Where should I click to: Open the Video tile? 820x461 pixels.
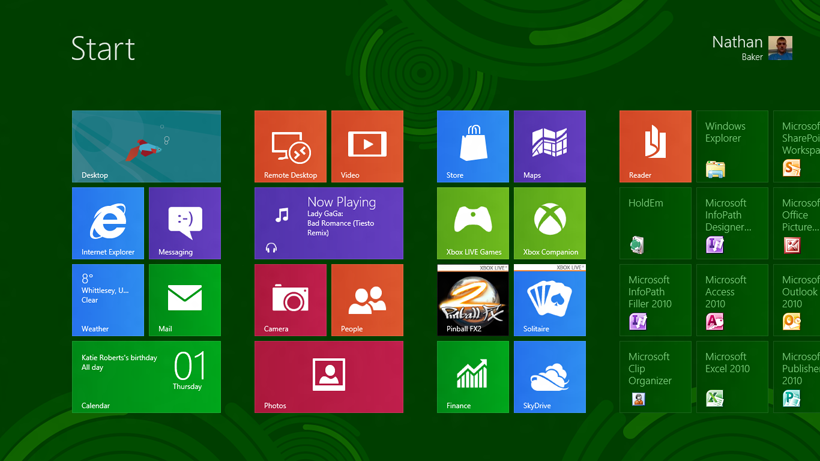367,146
